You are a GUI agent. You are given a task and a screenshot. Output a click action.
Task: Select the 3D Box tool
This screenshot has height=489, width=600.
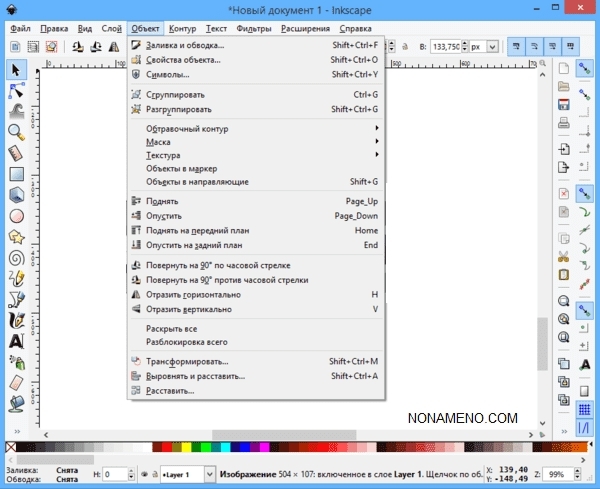16,195
